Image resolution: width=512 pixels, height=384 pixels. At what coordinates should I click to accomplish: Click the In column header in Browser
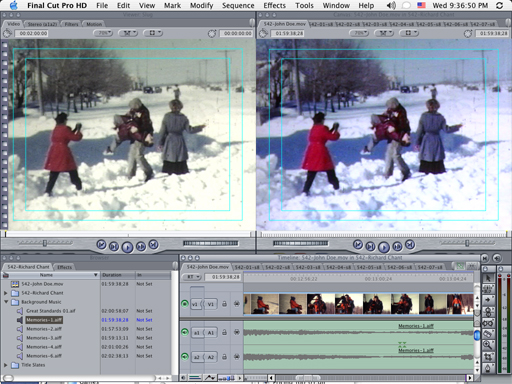point(153,275)
